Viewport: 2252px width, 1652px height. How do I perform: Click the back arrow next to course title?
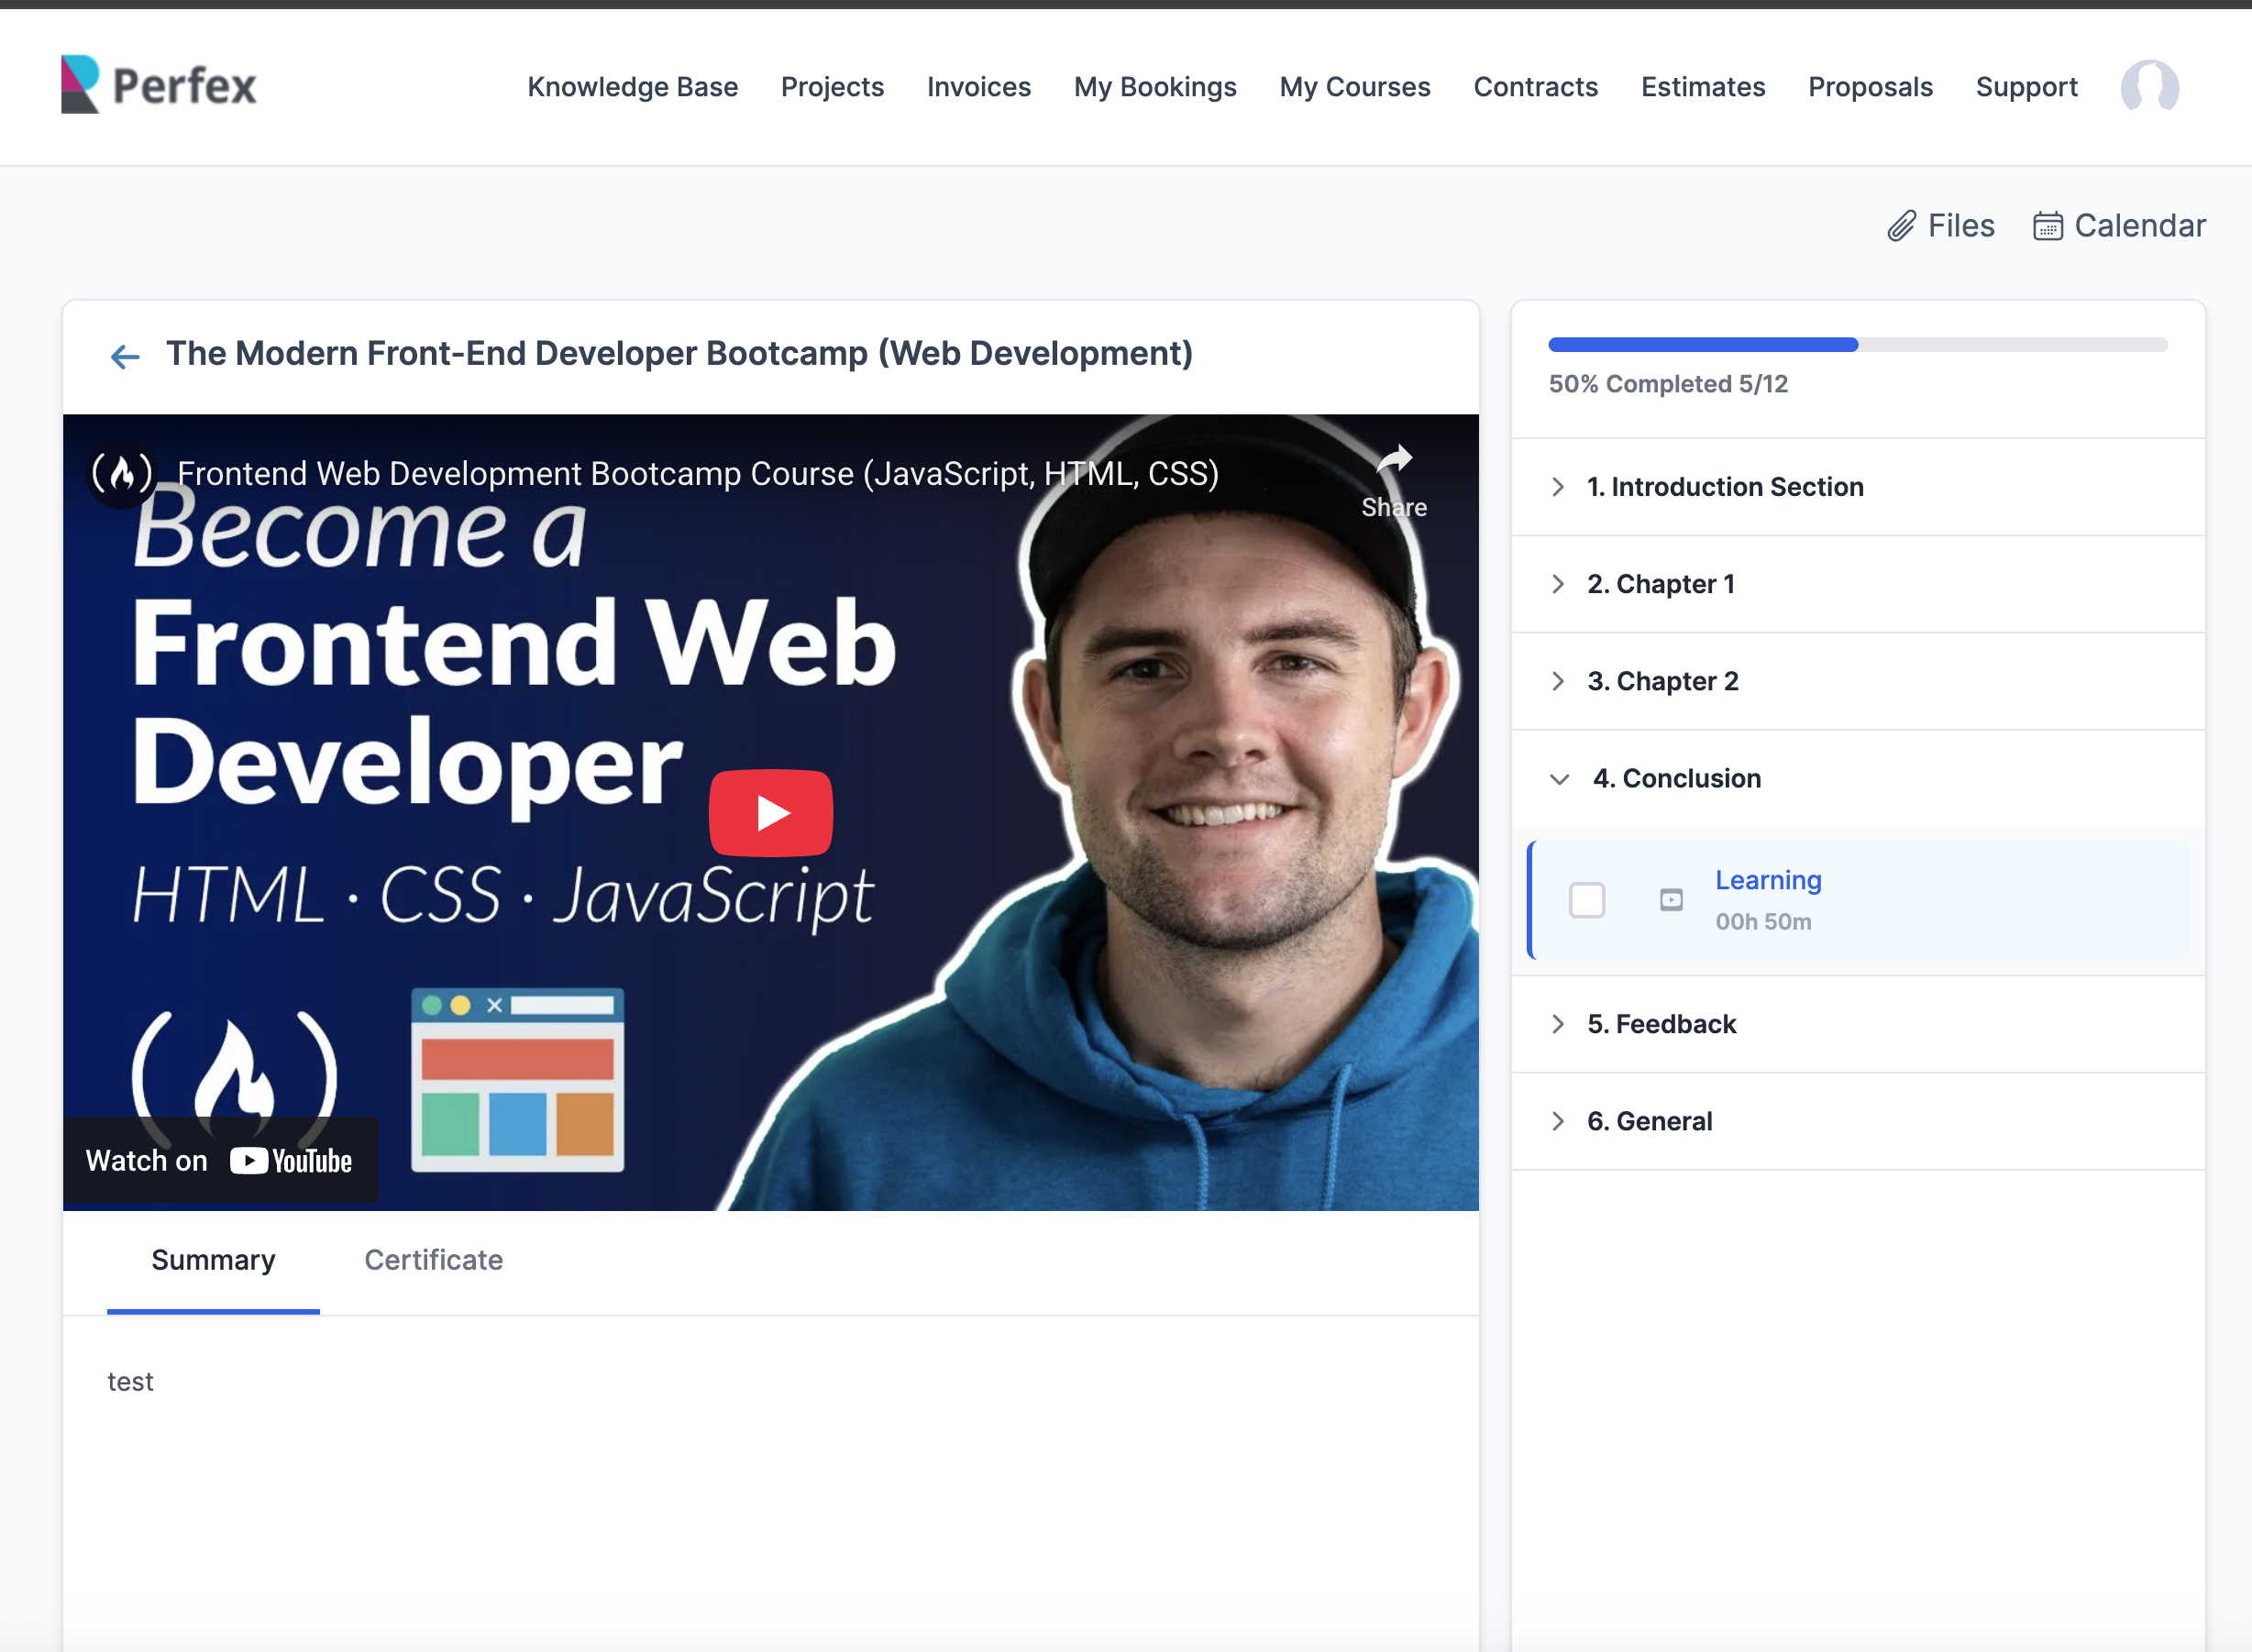125,356
